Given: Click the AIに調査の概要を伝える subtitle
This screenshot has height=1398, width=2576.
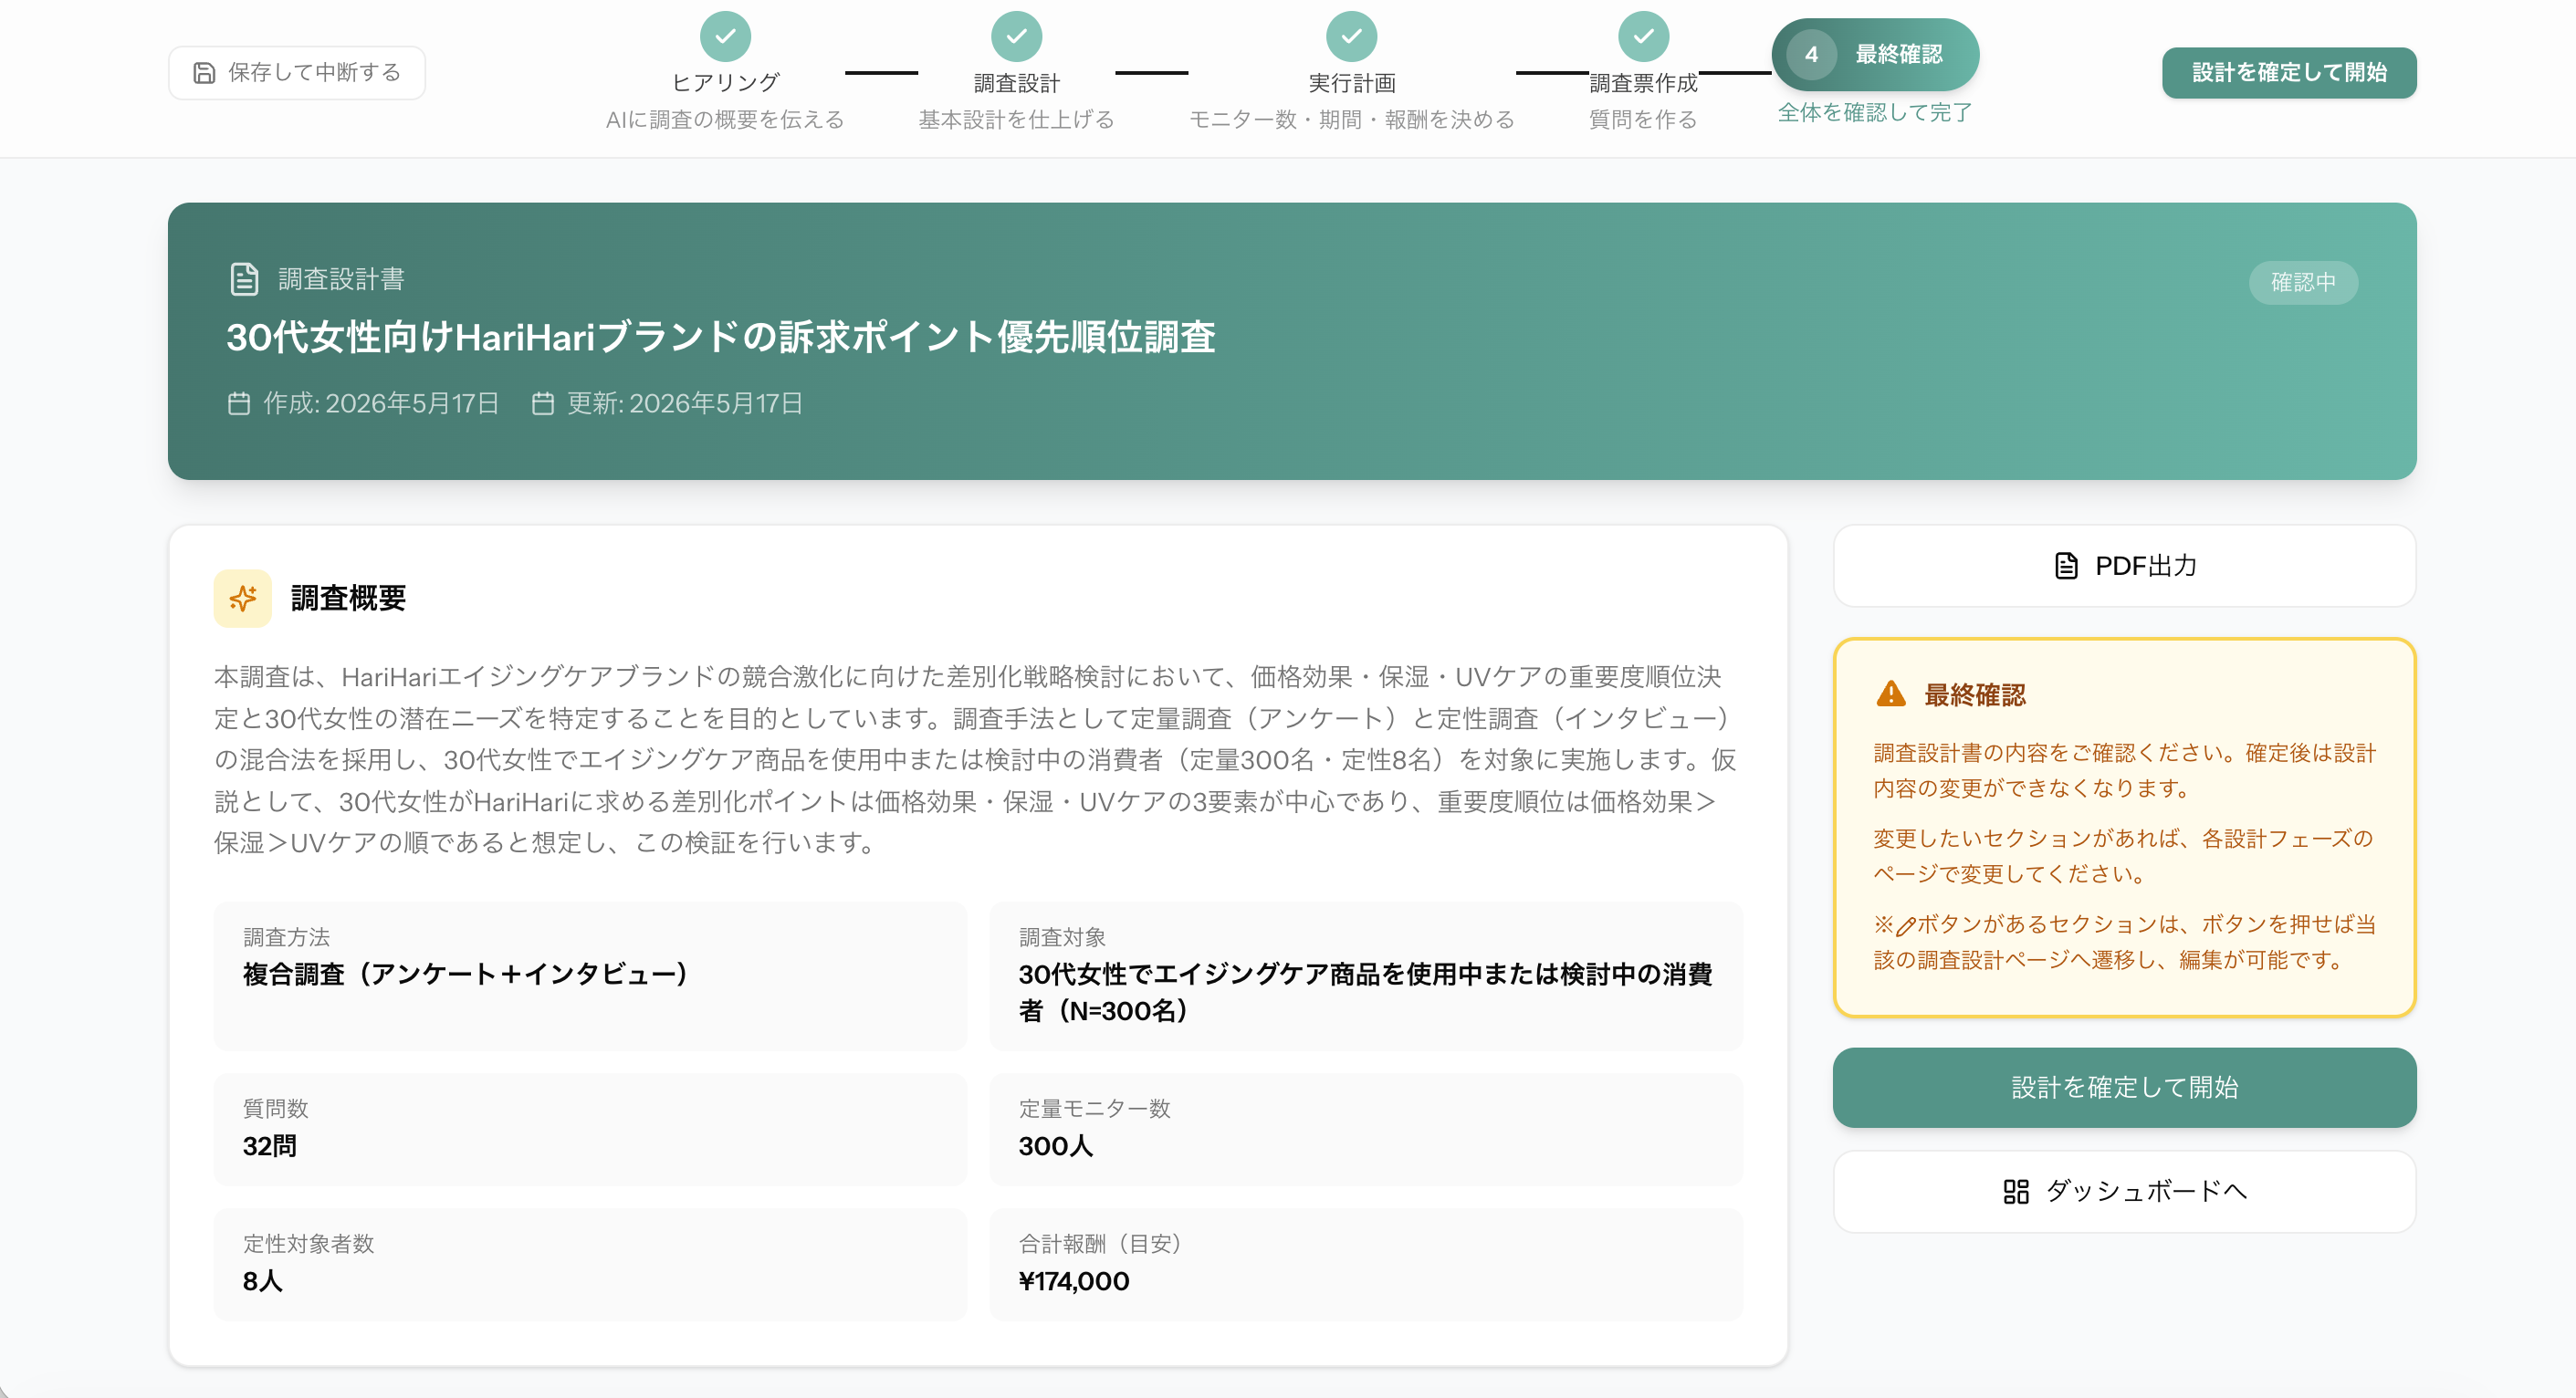Looking at the screenshot, I should (x=725, y=120).
